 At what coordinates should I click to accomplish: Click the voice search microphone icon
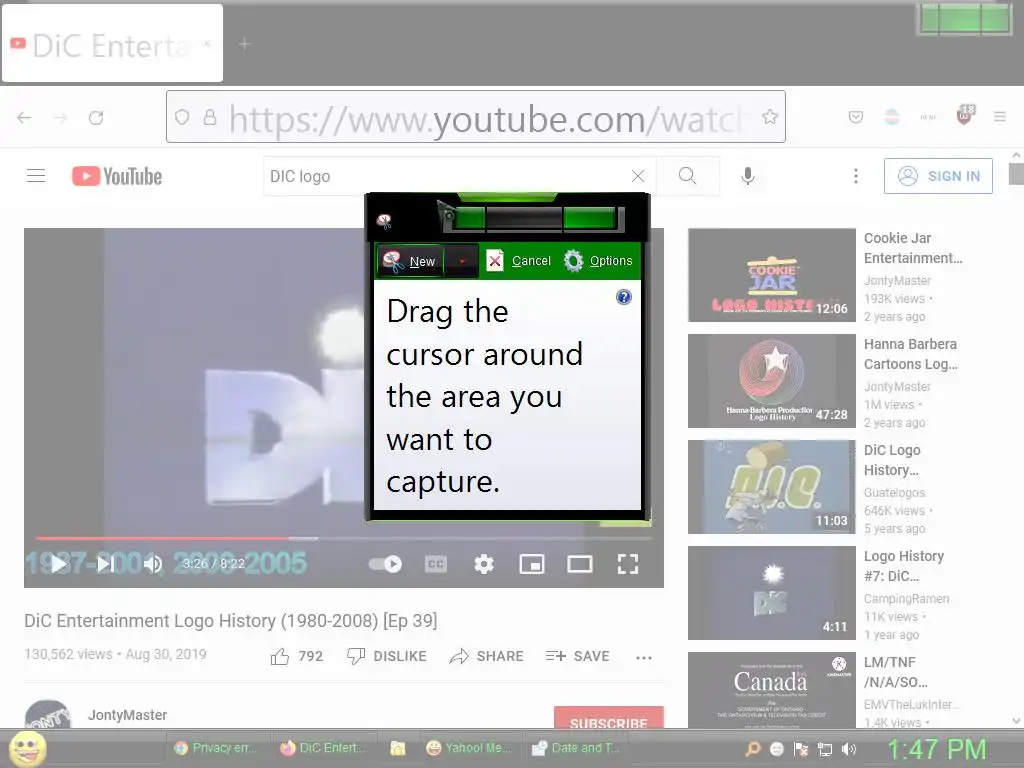point(748,176)
